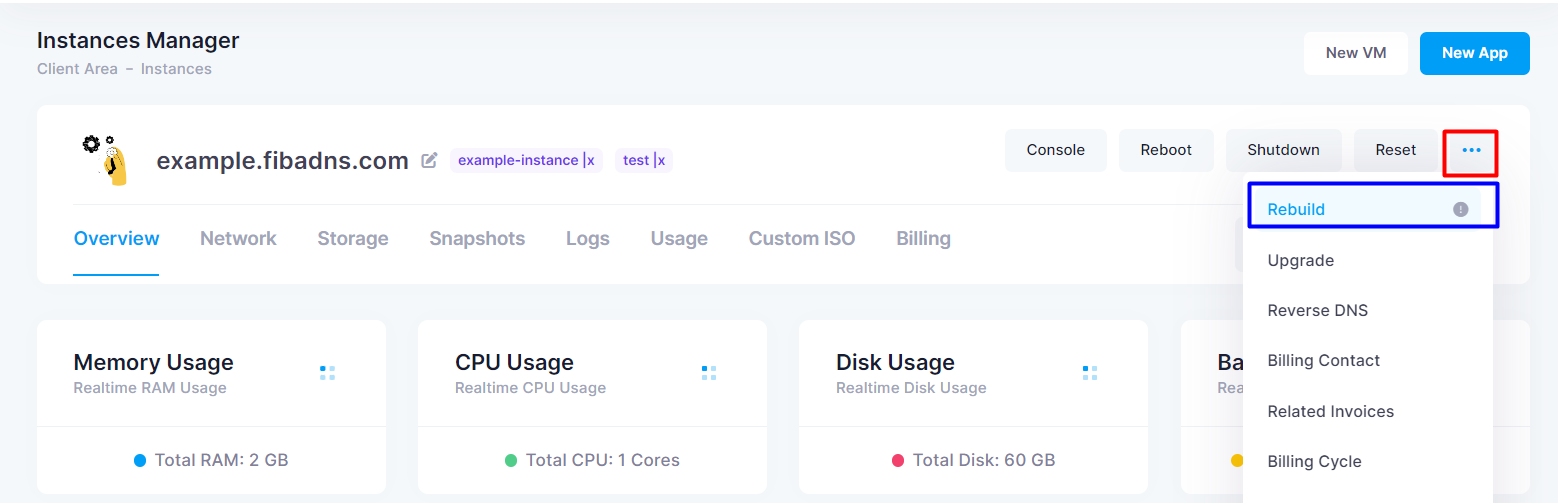
Task: Open the Billing tab
Action: (923, 238)
